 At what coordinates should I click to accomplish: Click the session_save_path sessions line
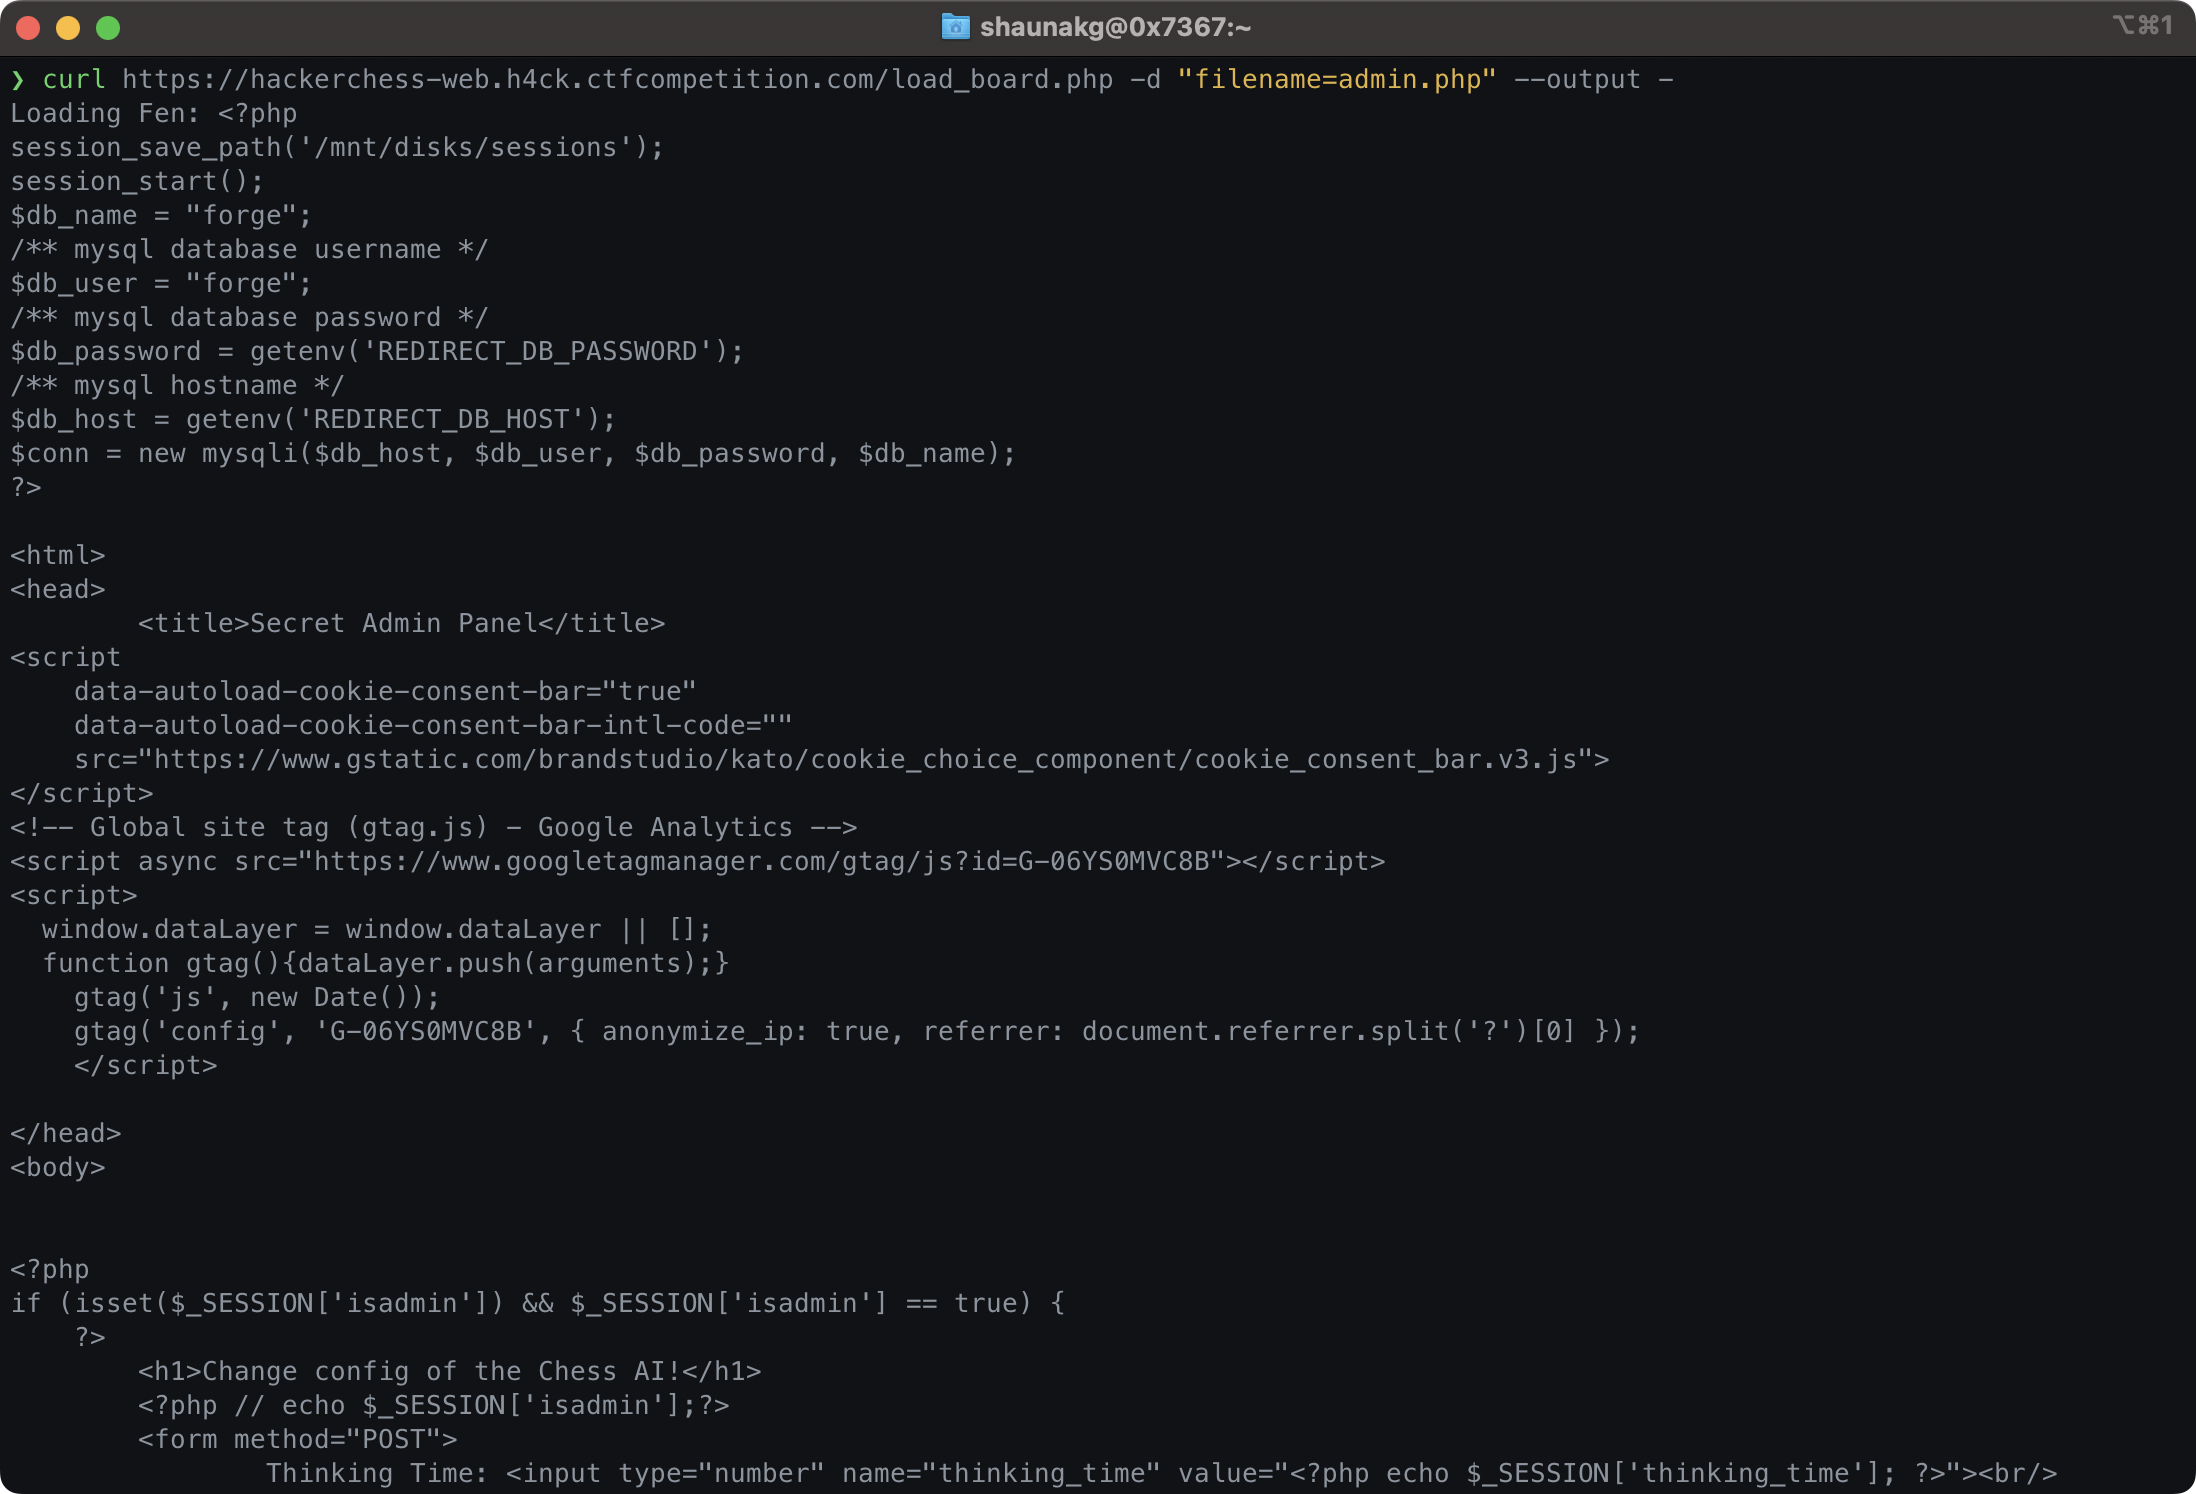pyautogui.click(x=335, y=147)
